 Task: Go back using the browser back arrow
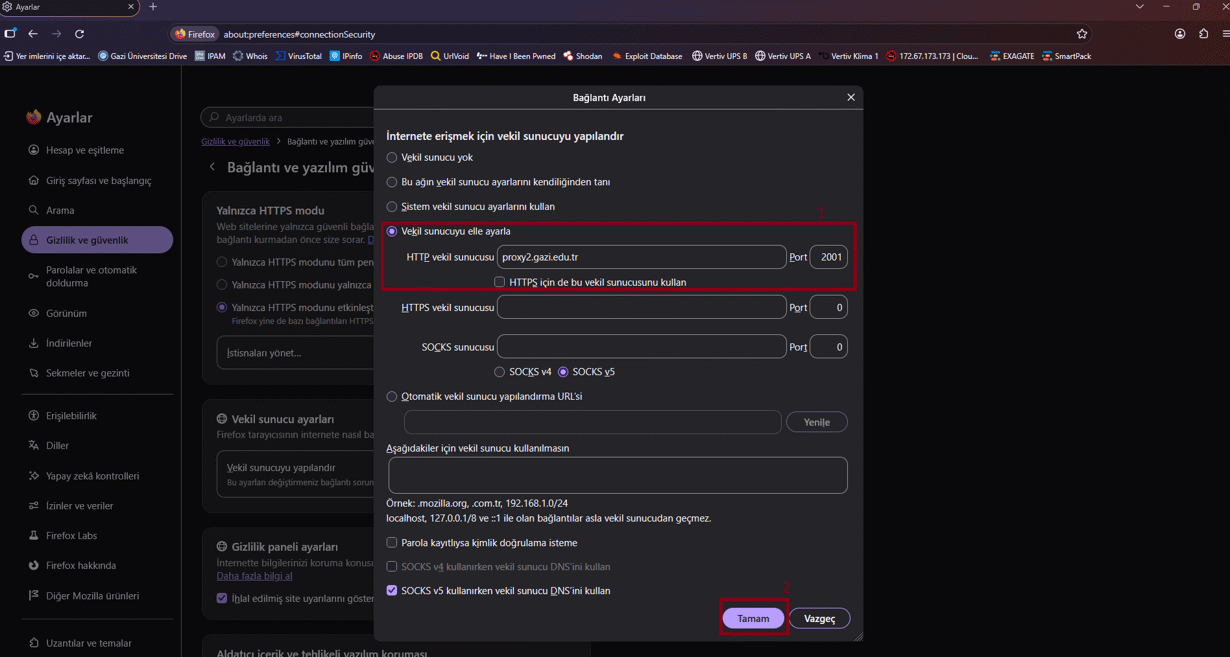(33, 34)
